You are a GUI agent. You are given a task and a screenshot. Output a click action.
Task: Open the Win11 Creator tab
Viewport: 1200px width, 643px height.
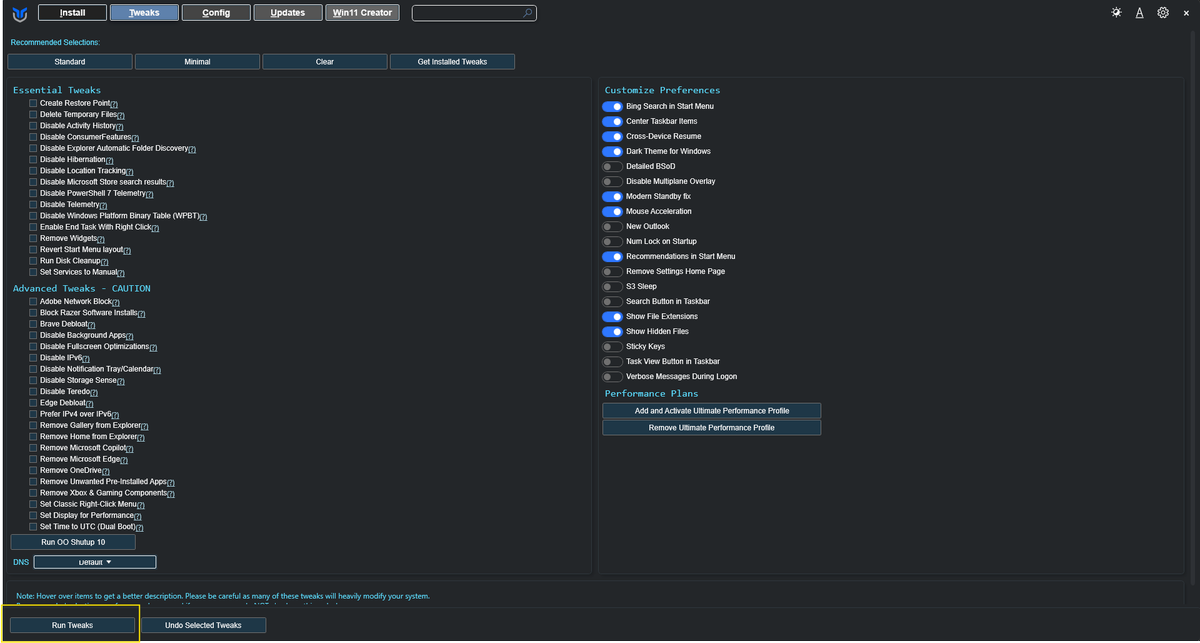pos(363,13)
